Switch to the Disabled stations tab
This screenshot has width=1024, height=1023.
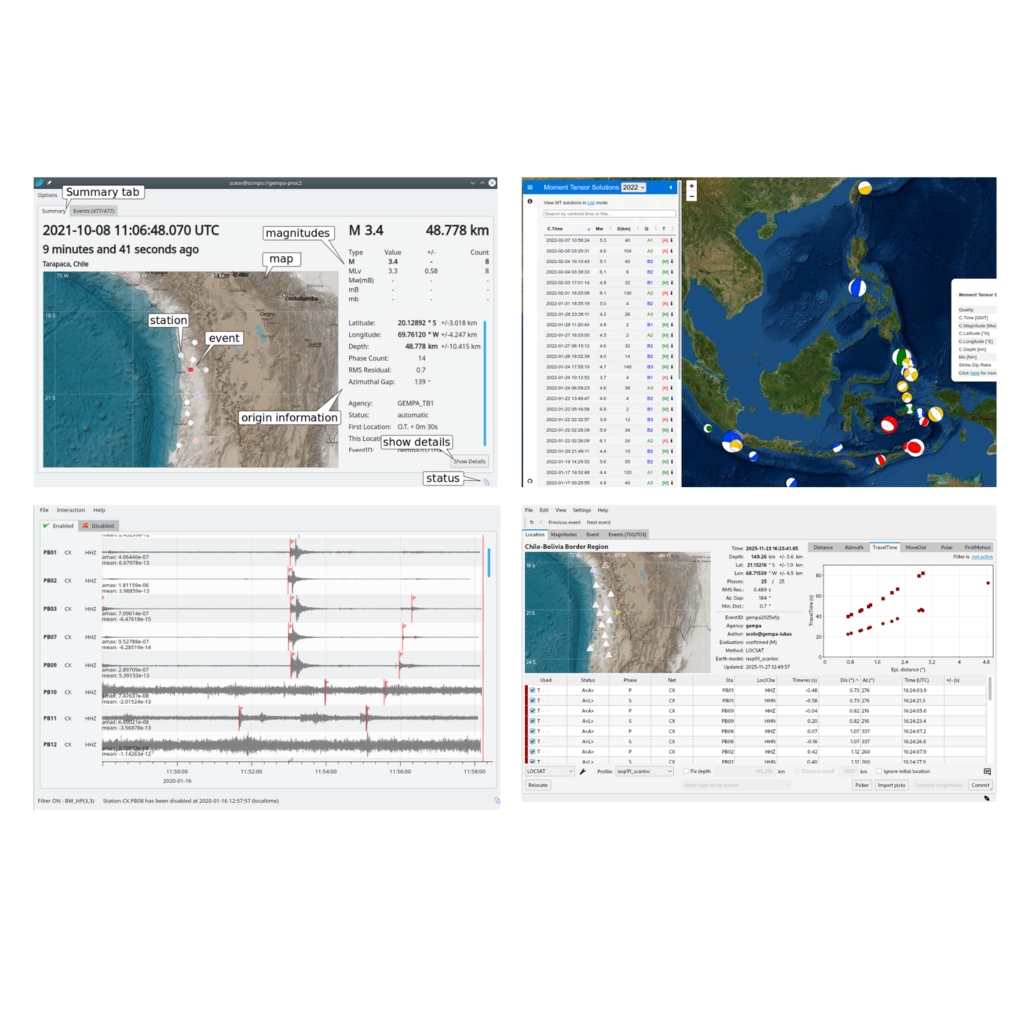tap(99, 525)
